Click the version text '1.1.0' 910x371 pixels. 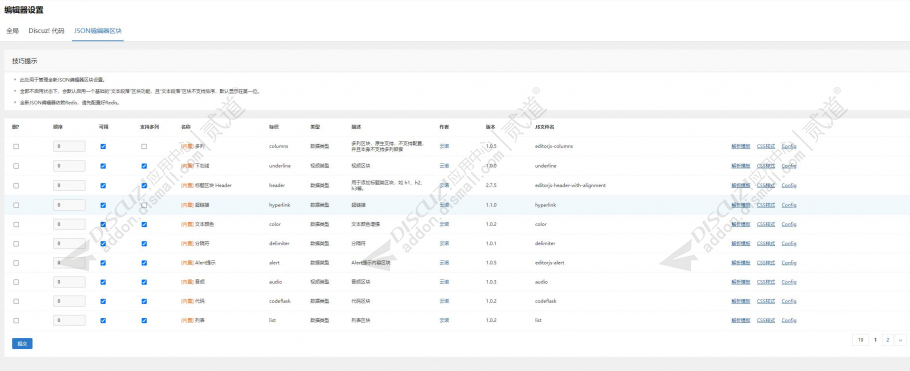[x=491, y=205]
